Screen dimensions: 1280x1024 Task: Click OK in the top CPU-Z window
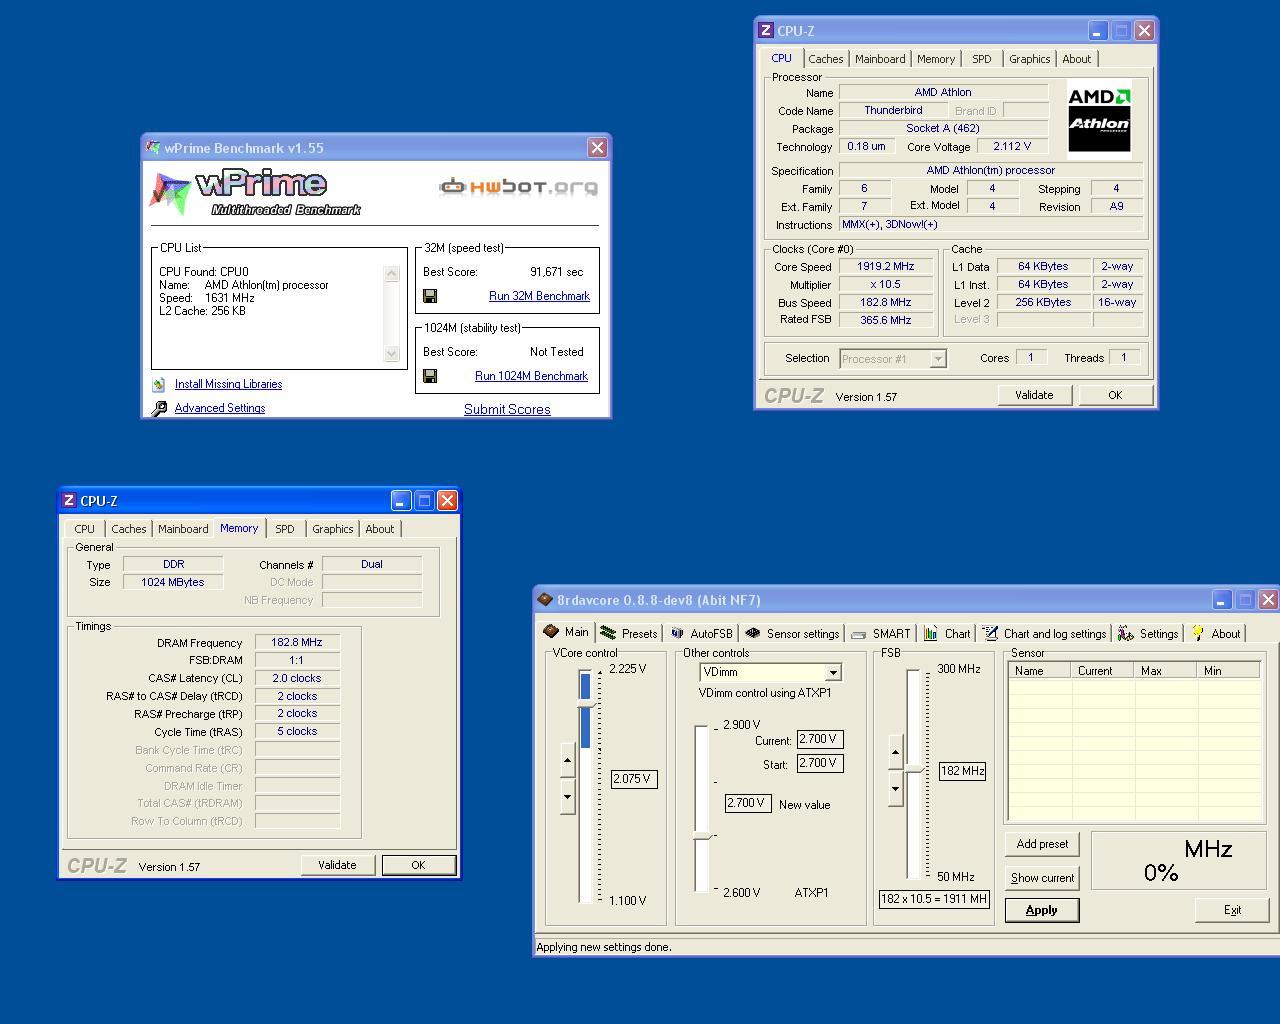tap(1115, 395)
